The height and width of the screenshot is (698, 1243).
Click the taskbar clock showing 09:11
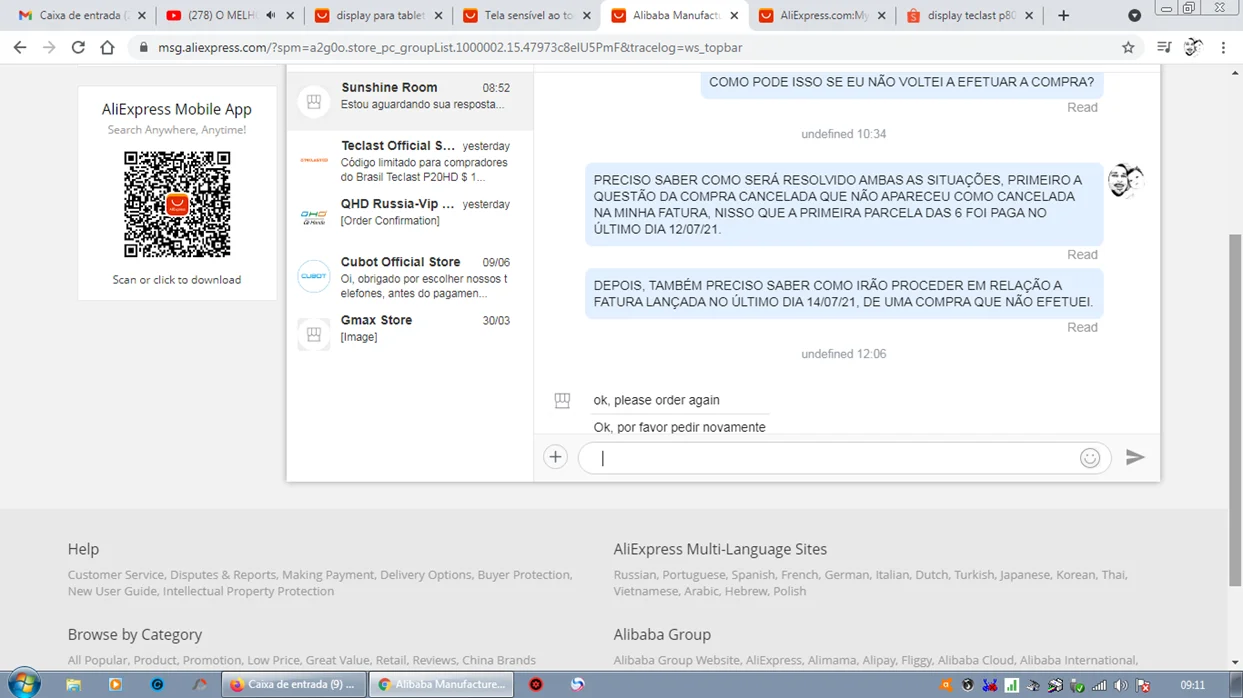click(x=1192, y=686)
